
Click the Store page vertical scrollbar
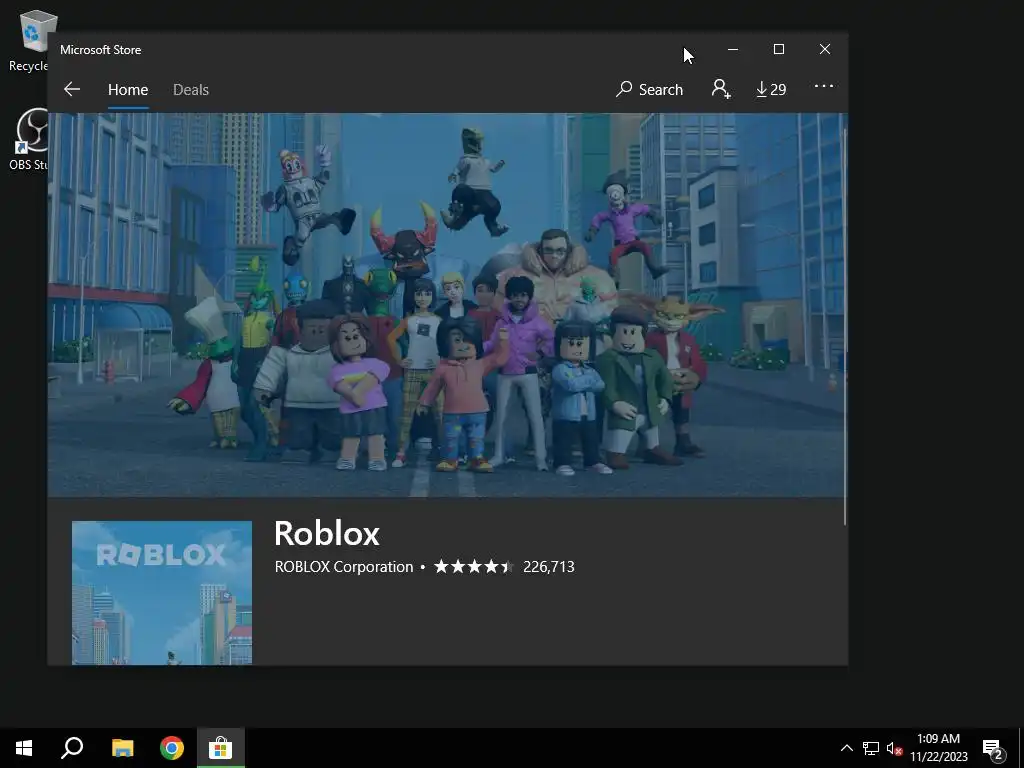[x=844, y=327]
